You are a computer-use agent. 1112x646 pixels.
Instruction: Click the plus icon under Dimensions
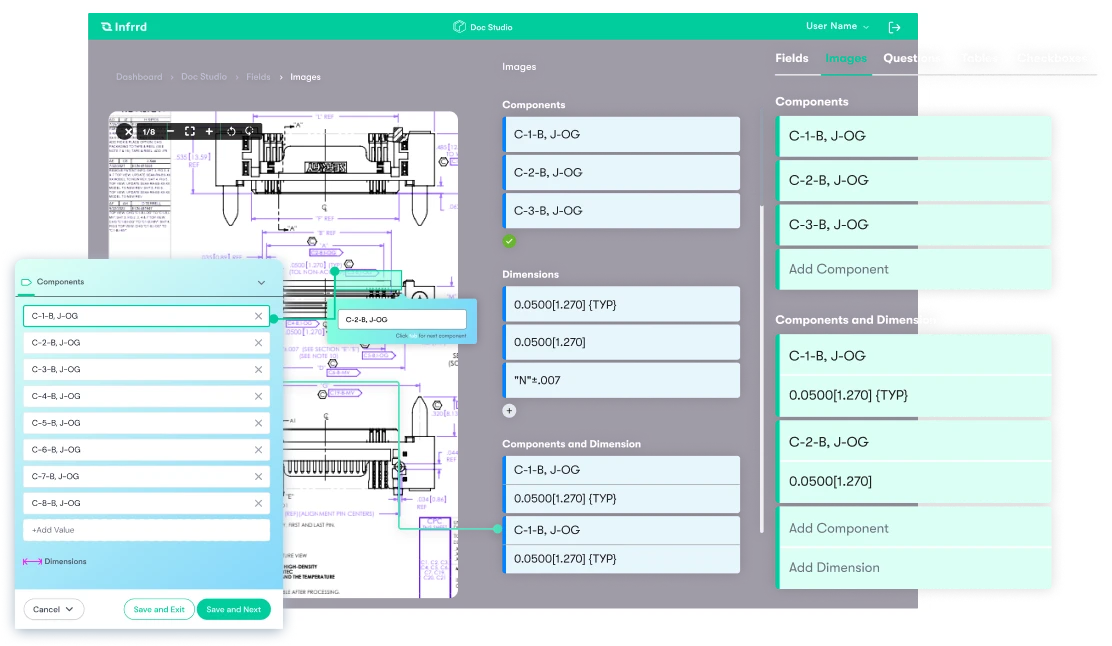pyautogui.click(x=509, y=410)
